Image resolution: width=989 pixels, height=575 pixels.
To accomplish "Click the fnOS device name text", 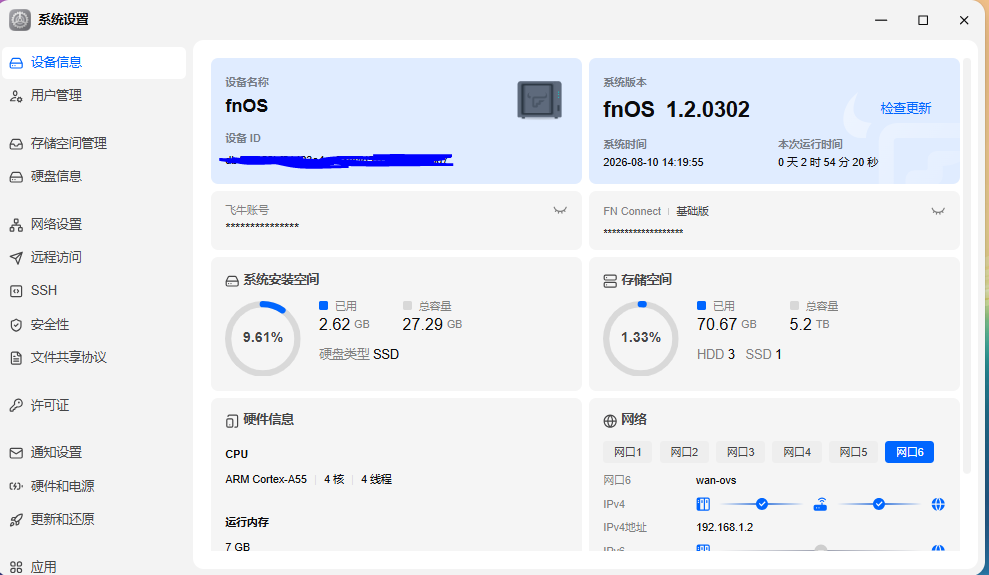I will pos(247,105).
